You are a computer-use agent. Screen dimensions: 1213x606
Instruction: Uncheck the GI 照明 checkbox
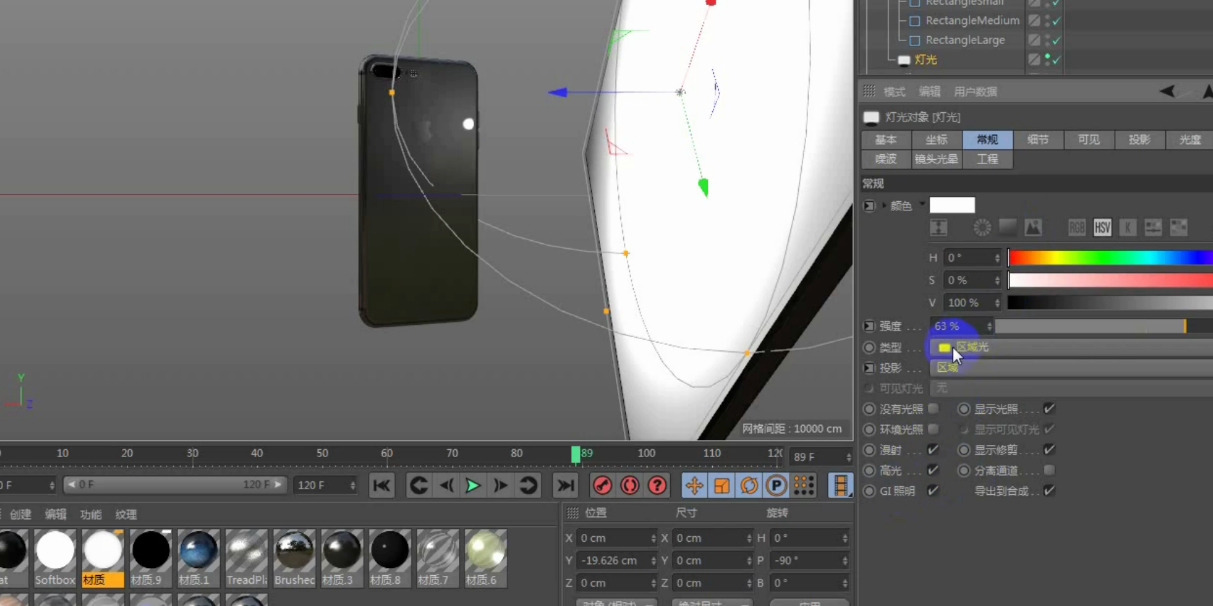click(933, 491)
